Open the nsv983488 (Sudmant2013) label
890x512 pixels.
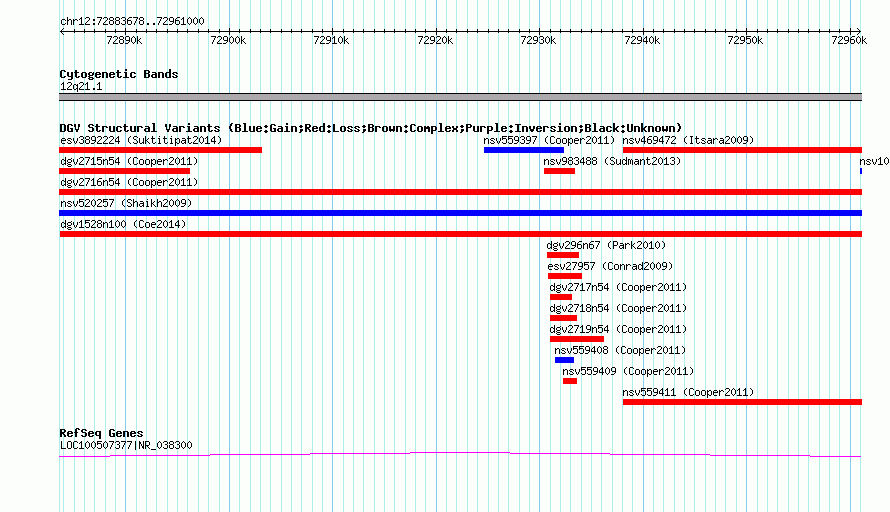click(612, 161)
